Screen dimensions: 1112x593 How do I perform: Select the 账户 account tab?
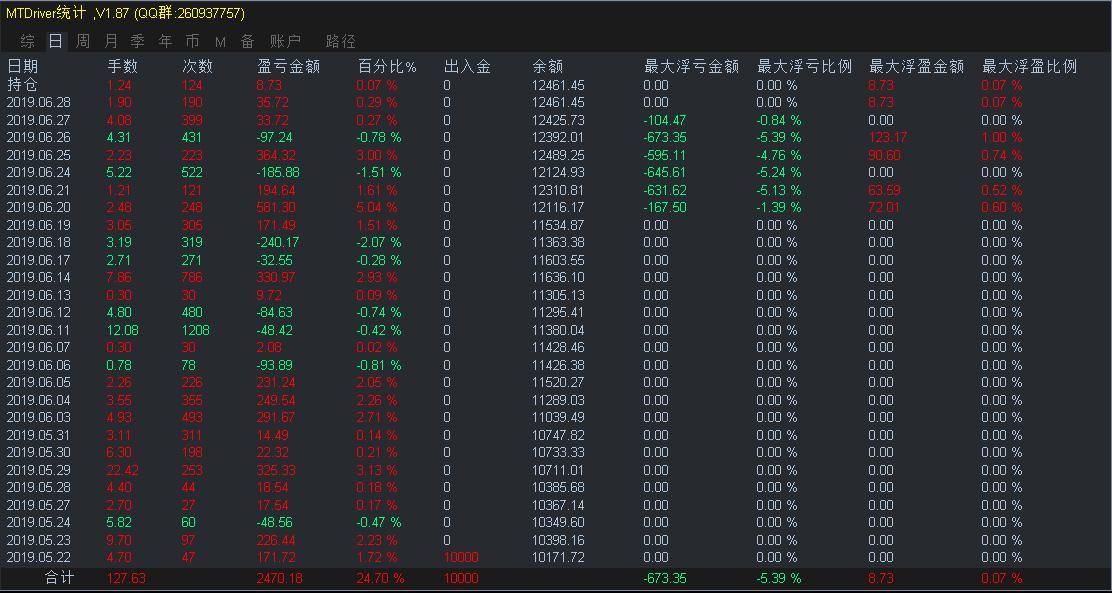[286, 41]
